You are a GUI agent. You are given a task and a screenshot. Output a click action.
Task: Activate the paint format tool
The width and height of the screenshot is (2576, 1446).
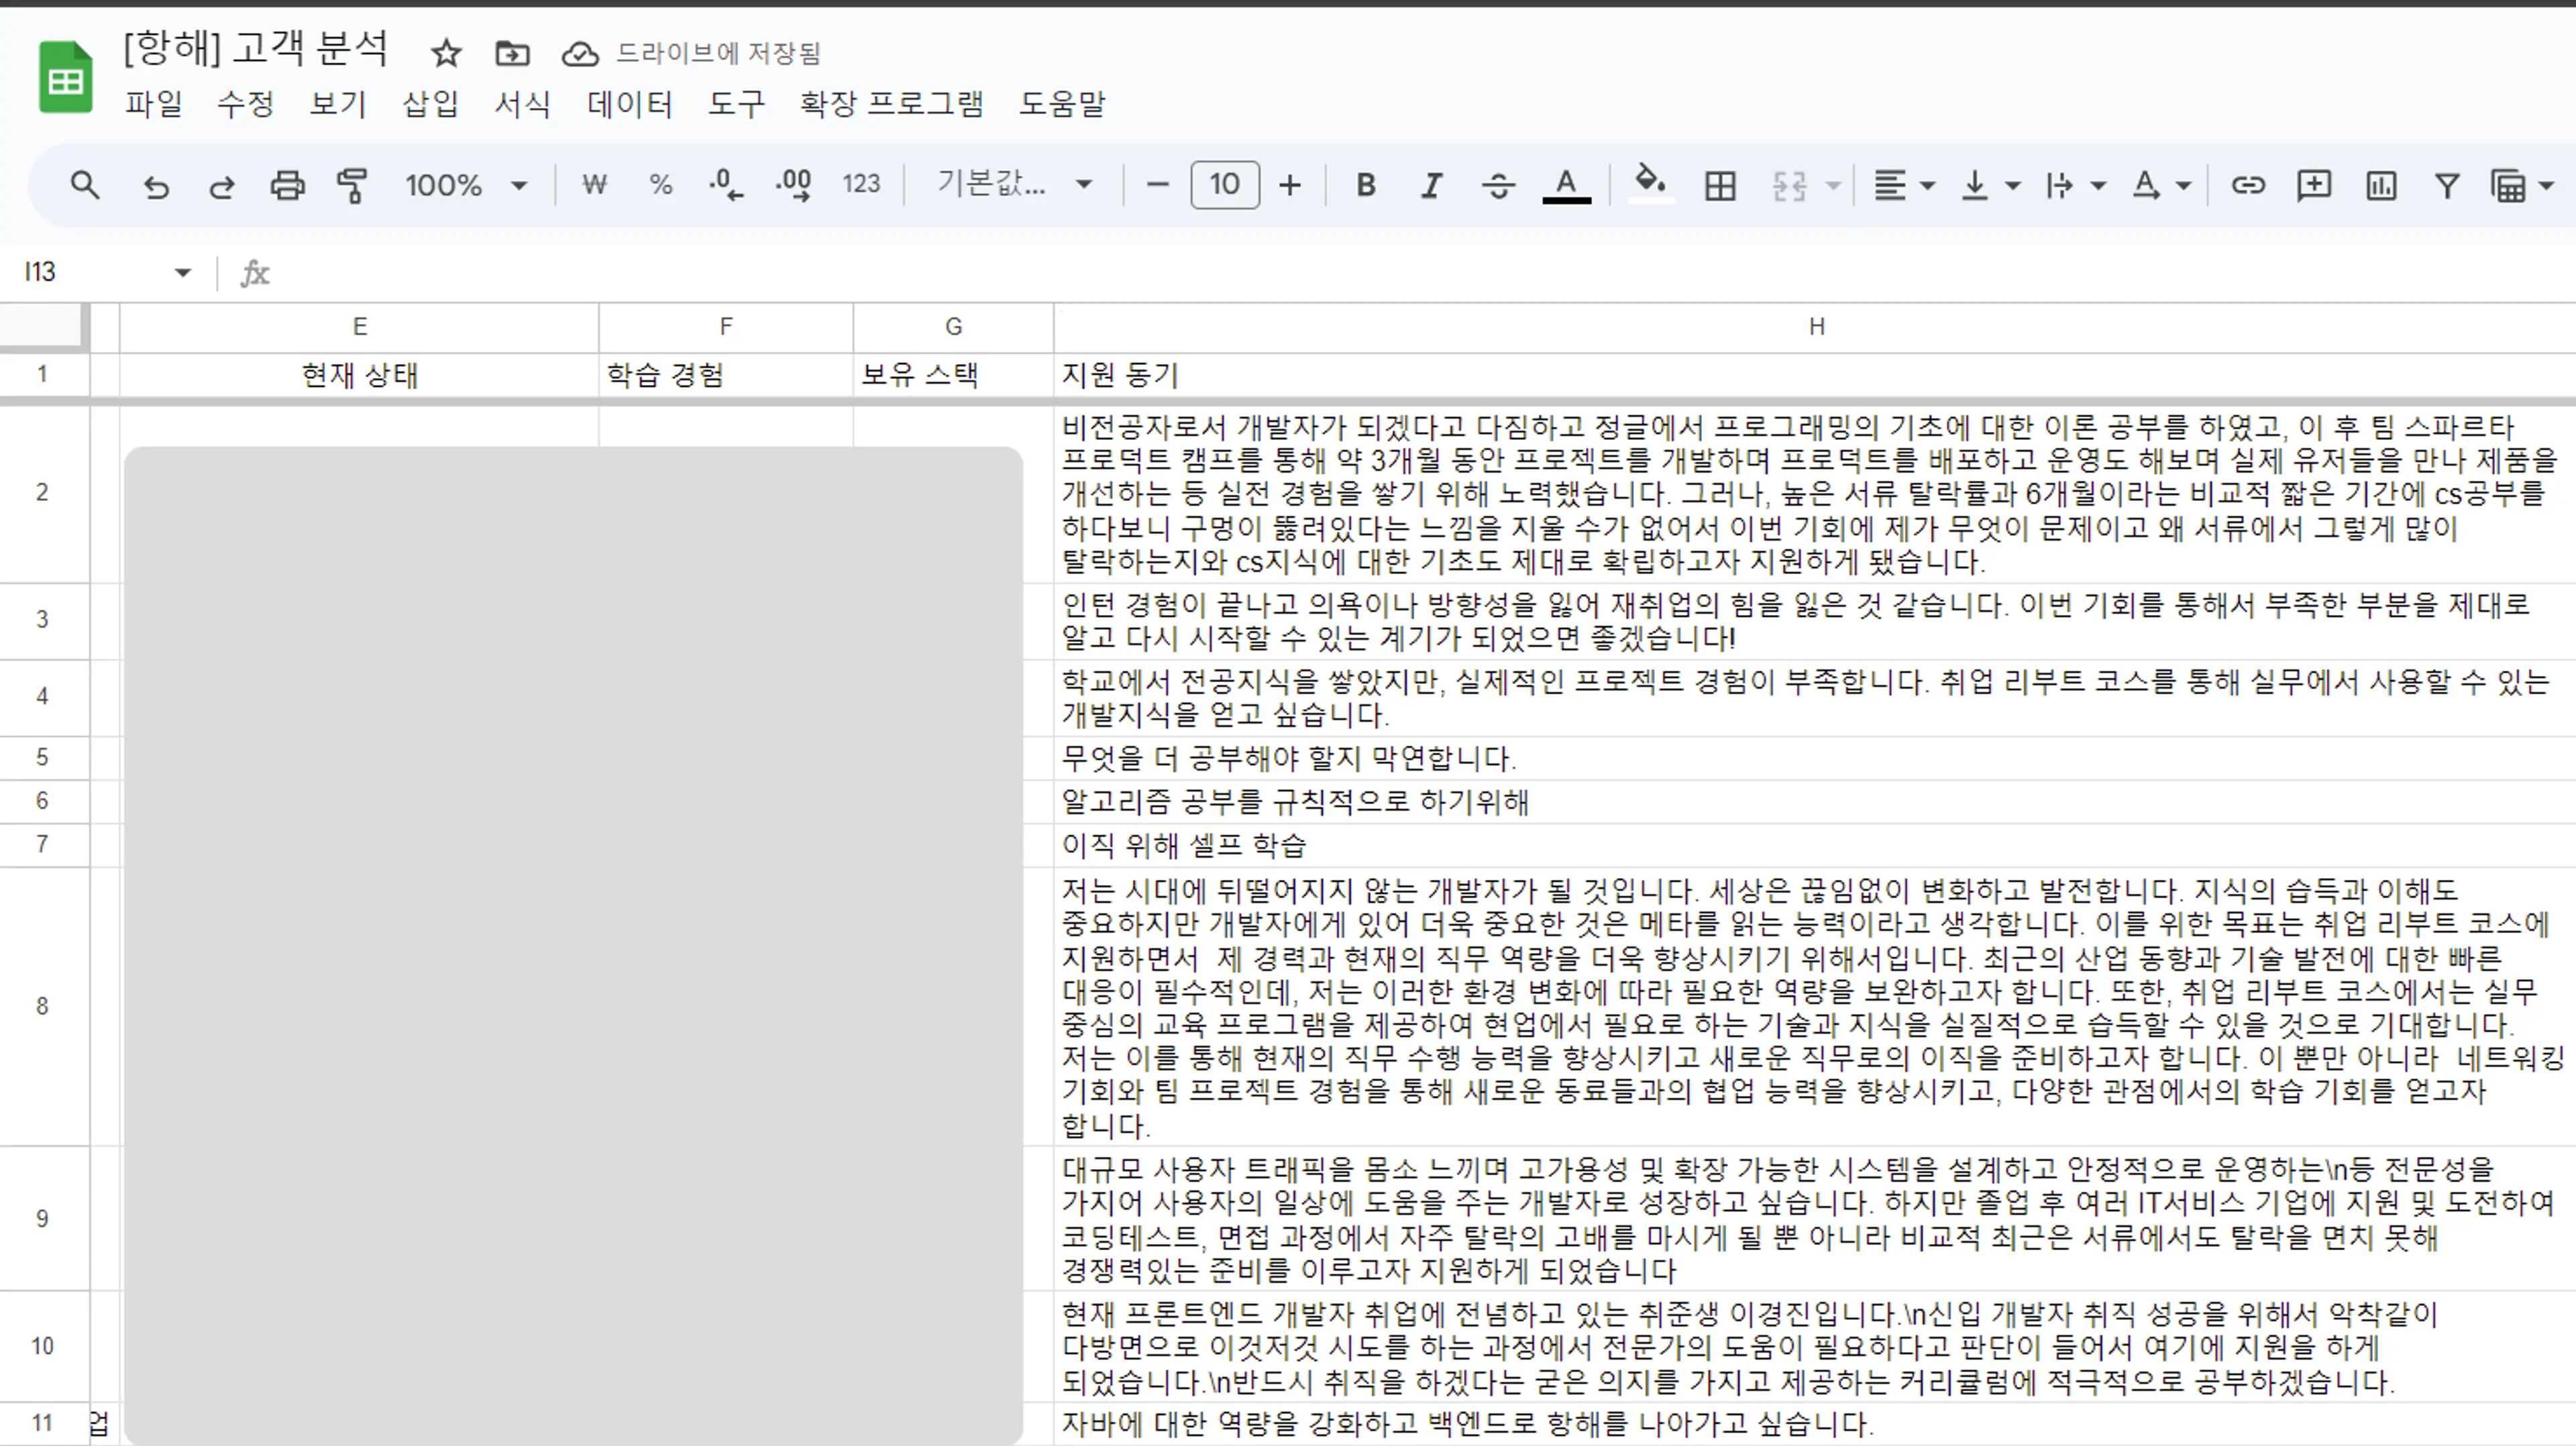(352, 185)
